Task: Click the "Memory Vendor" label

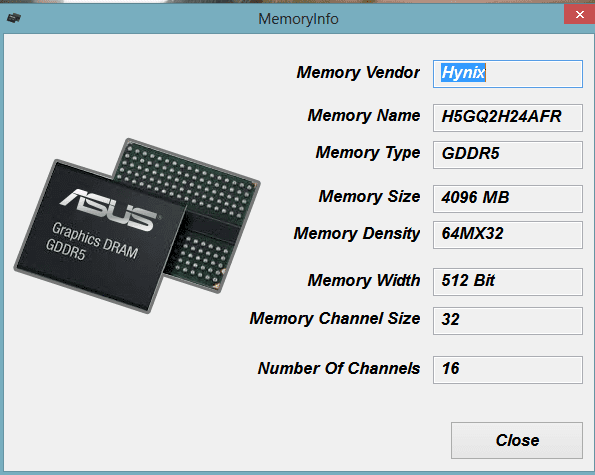Action: click(x=358, y=72)
